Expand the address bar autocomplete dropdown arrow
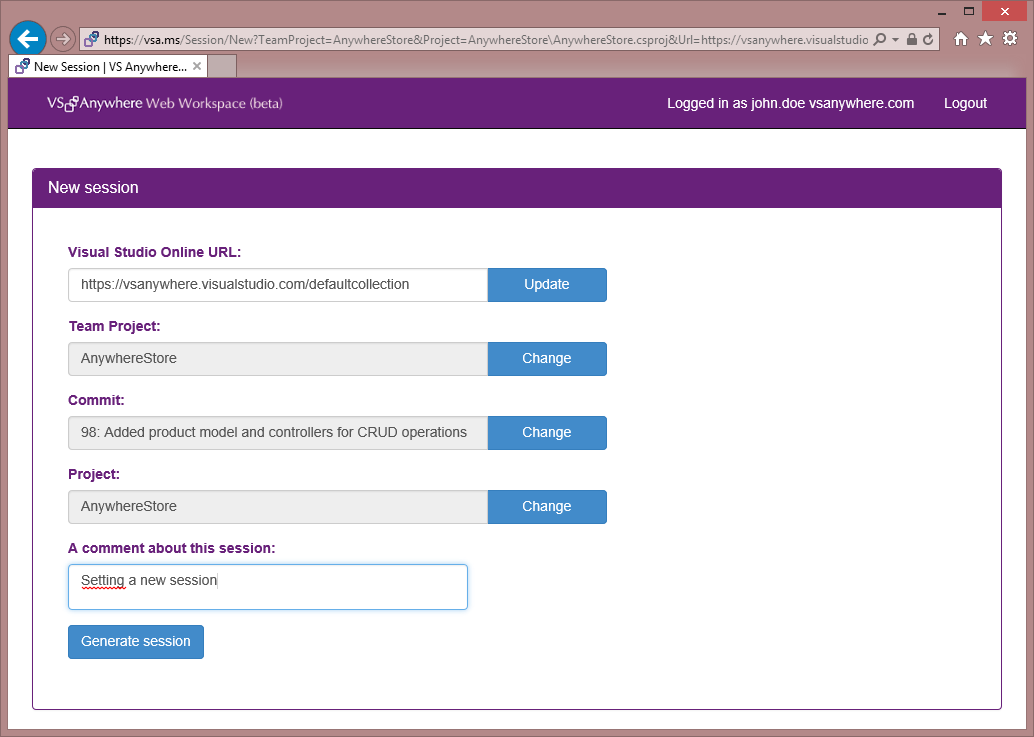The height and width of the screenshot is (737, 1034). 896,39
